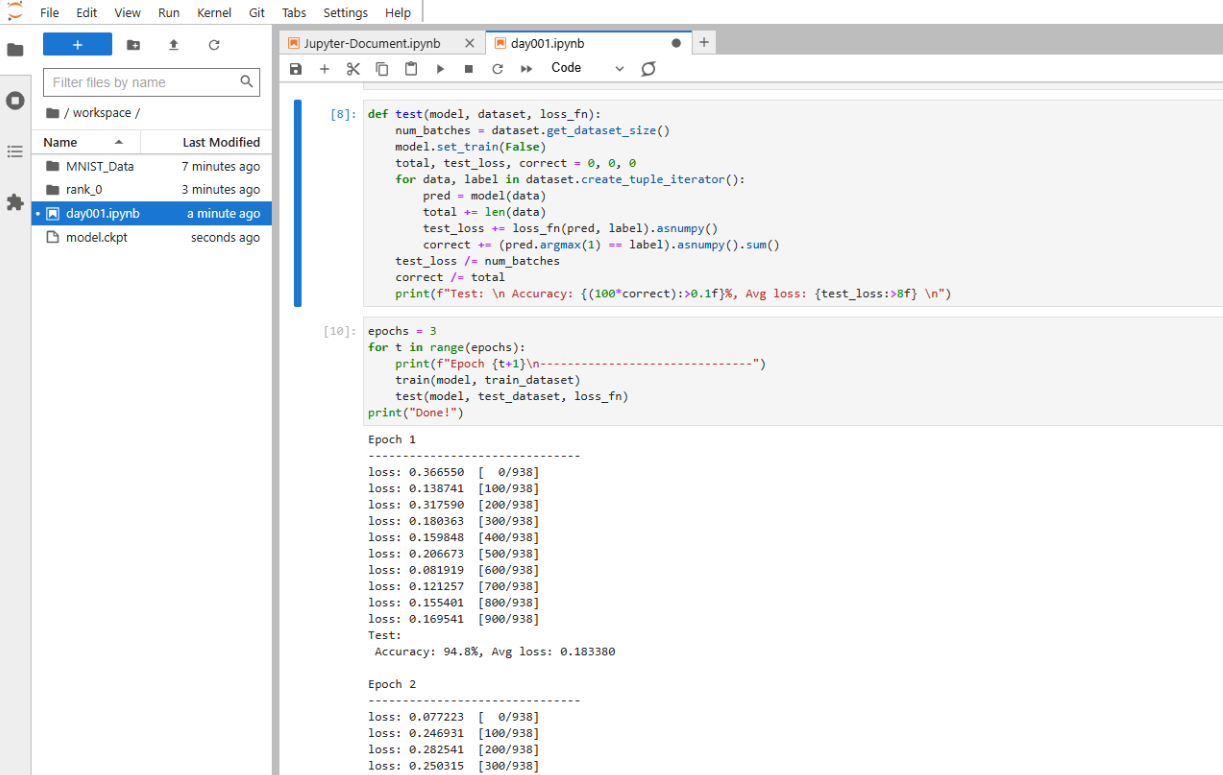Paste cells using the clipboard icon
Screen dimensions: 1223x775
click(x=411, y=69)
